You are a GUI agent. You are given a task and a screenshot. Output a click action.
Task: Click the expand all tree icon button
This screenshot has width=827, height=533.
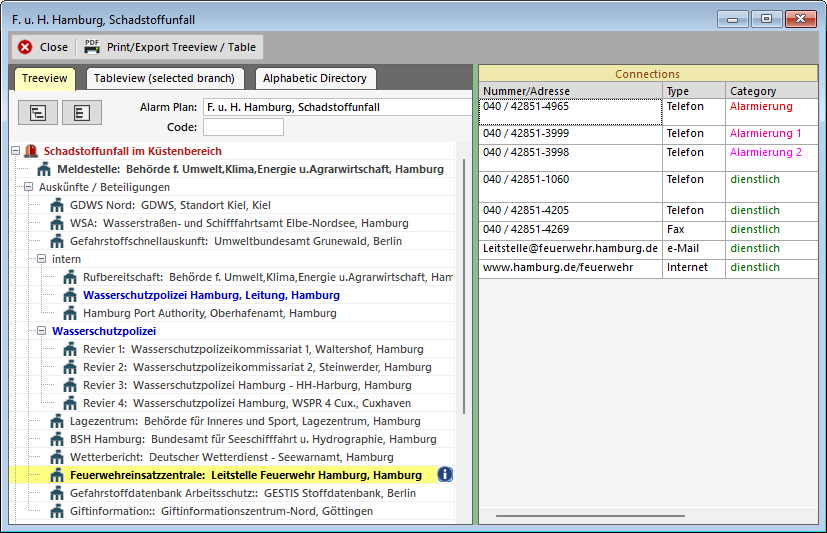click(x=38, y=112)
